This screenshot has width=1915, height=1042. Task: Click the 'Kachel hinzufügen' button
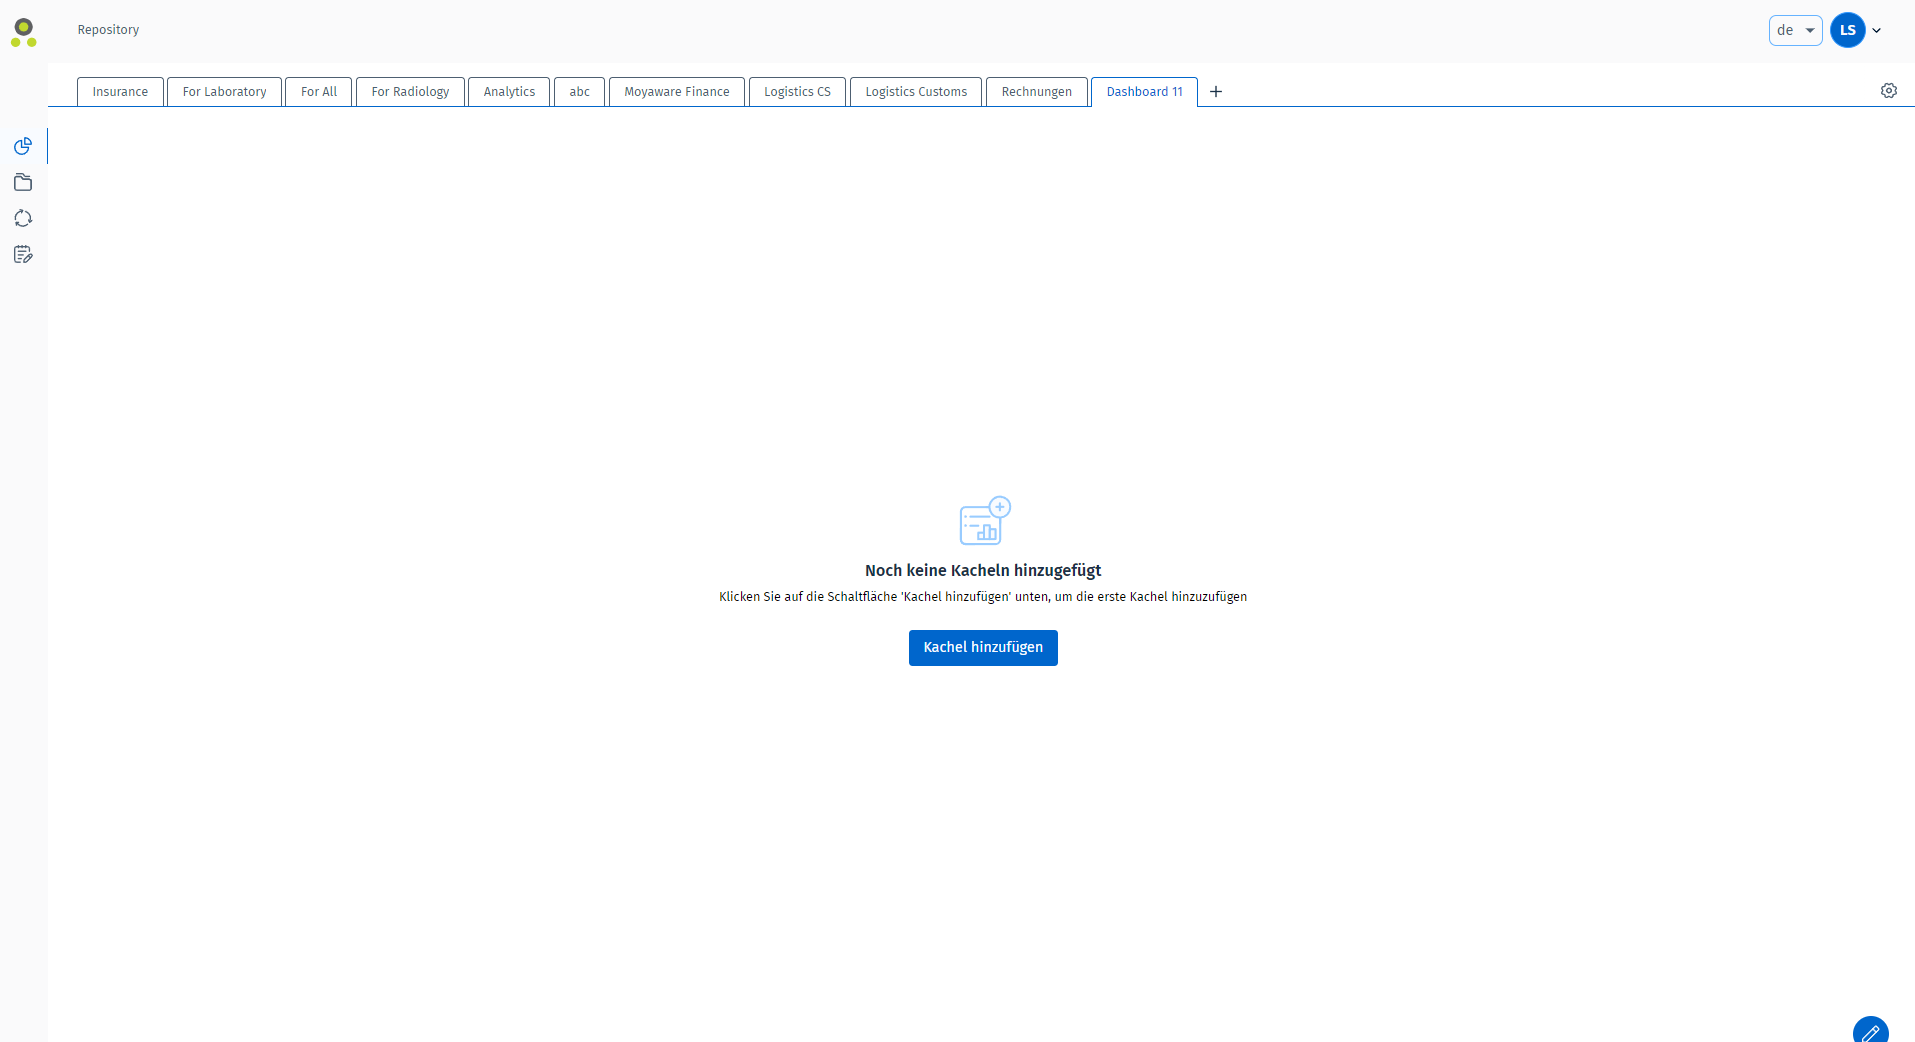[983, 647]
